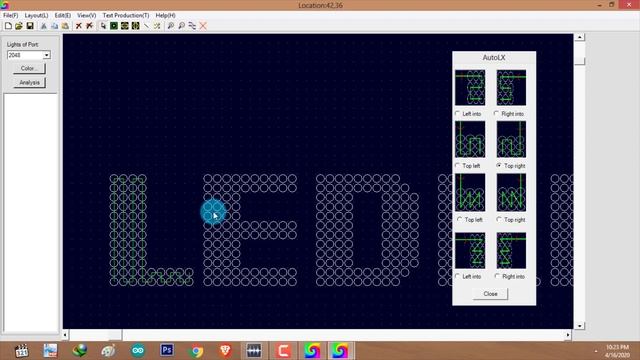Viewport: 640px width, 360px height.
Task: Click square-wave pattern thumbnail above first 'Top left'
Action: (x=470, y=139)
